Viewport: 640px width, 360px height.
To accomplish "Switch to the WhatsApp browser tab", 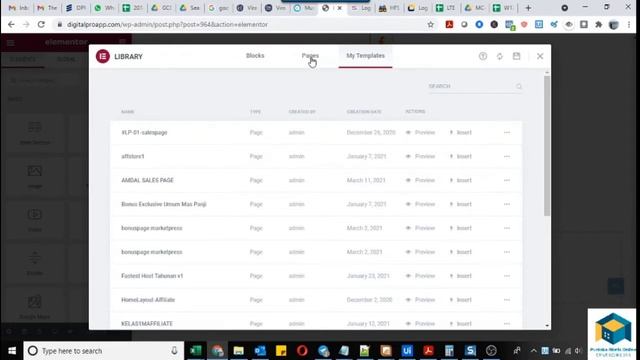I will (x=104, y=8).
